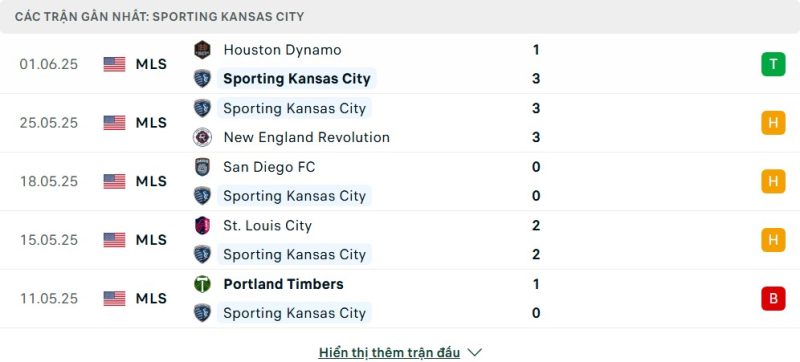Open San Diego FC team name

pyautogui.click(x=269, y=167)
